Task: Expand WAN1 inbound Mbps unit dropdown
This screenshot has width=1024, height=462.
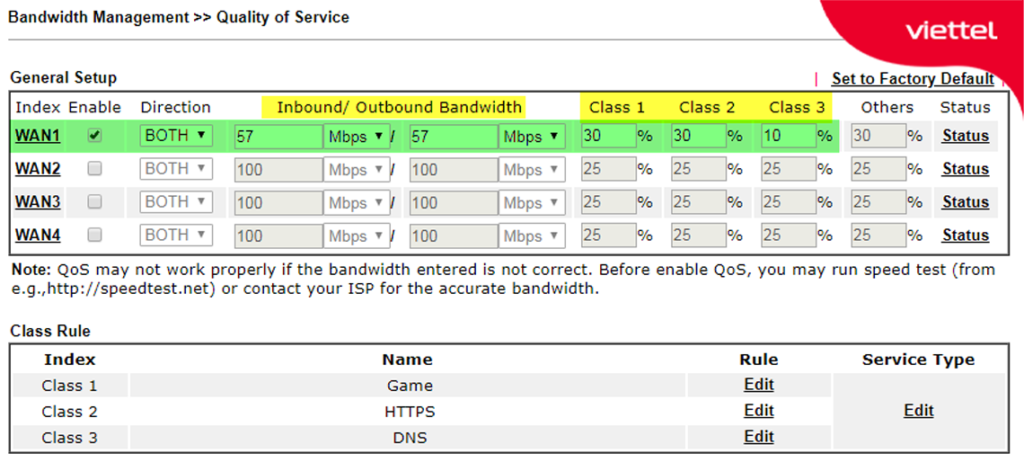Action: tap(356, 137)
